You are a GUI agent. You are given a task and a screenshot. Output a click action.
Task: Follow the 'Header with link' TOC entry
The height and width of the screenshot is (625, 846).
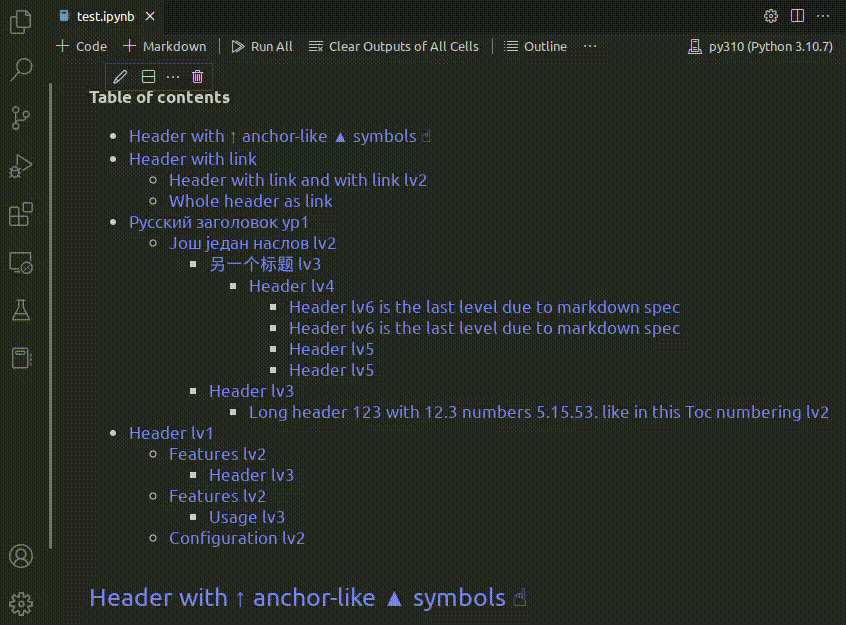192,158
